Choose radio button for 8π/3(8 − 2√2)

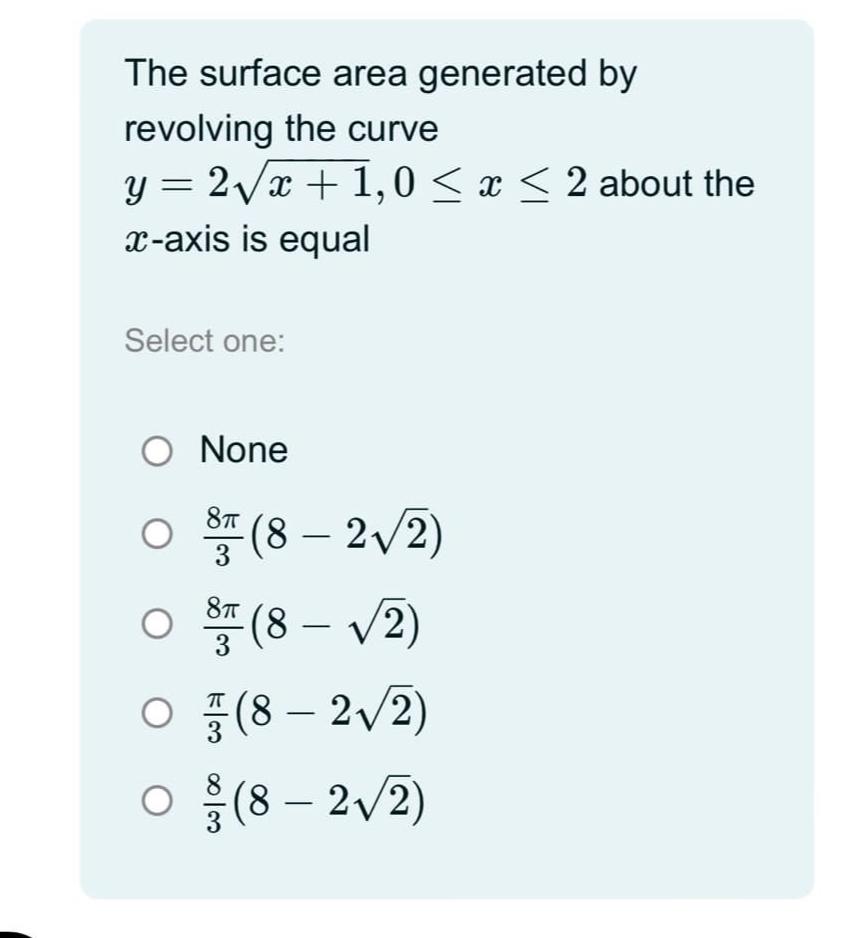coord(159,535)
